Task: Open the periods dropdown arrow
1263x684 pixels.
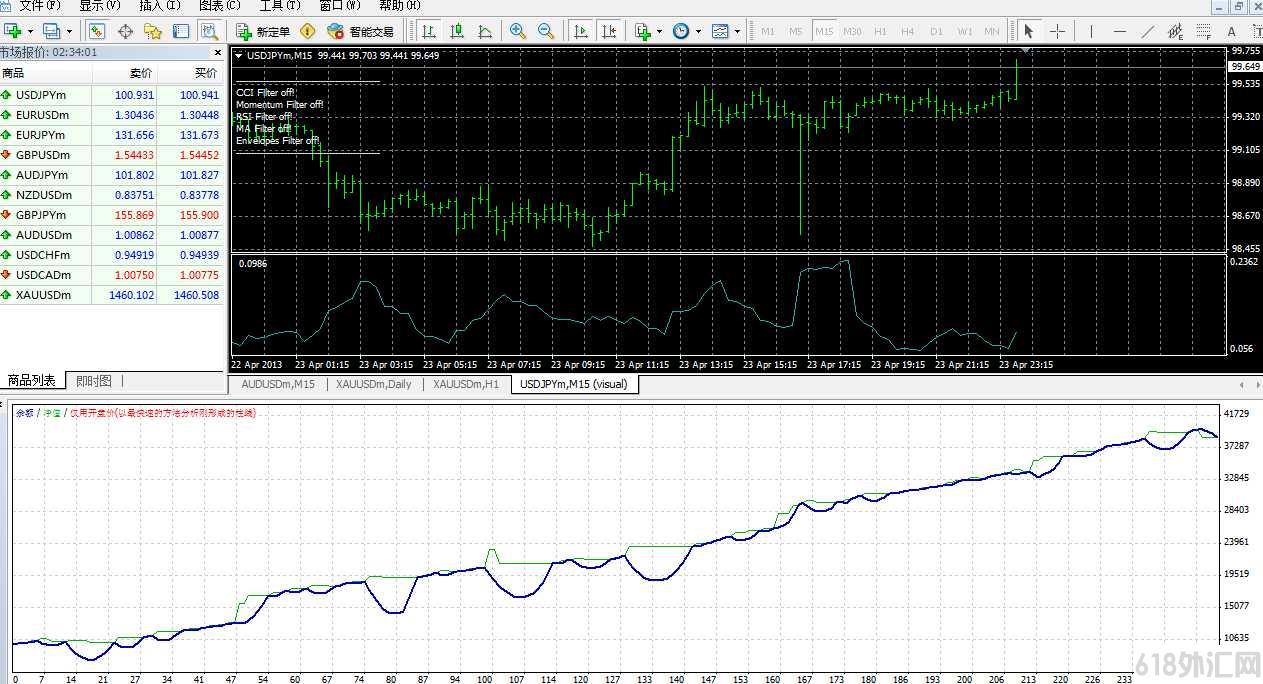Action: [698, 31]
